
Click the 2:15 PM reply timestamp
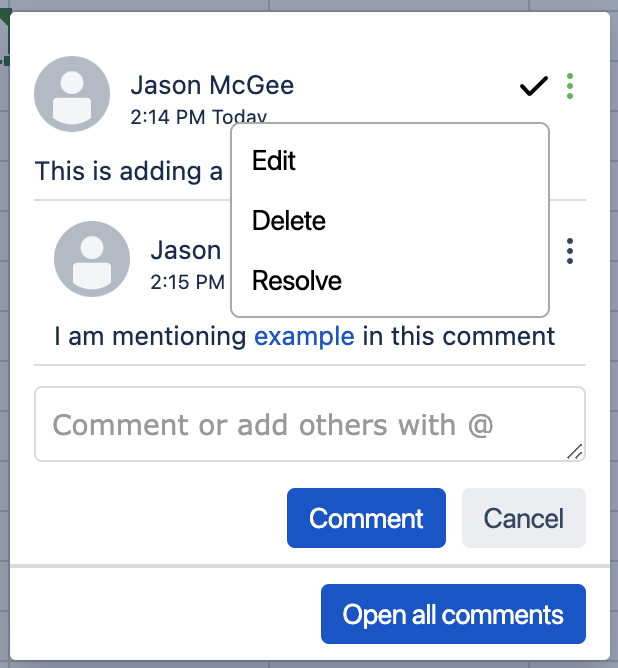(x=187, y=282)
